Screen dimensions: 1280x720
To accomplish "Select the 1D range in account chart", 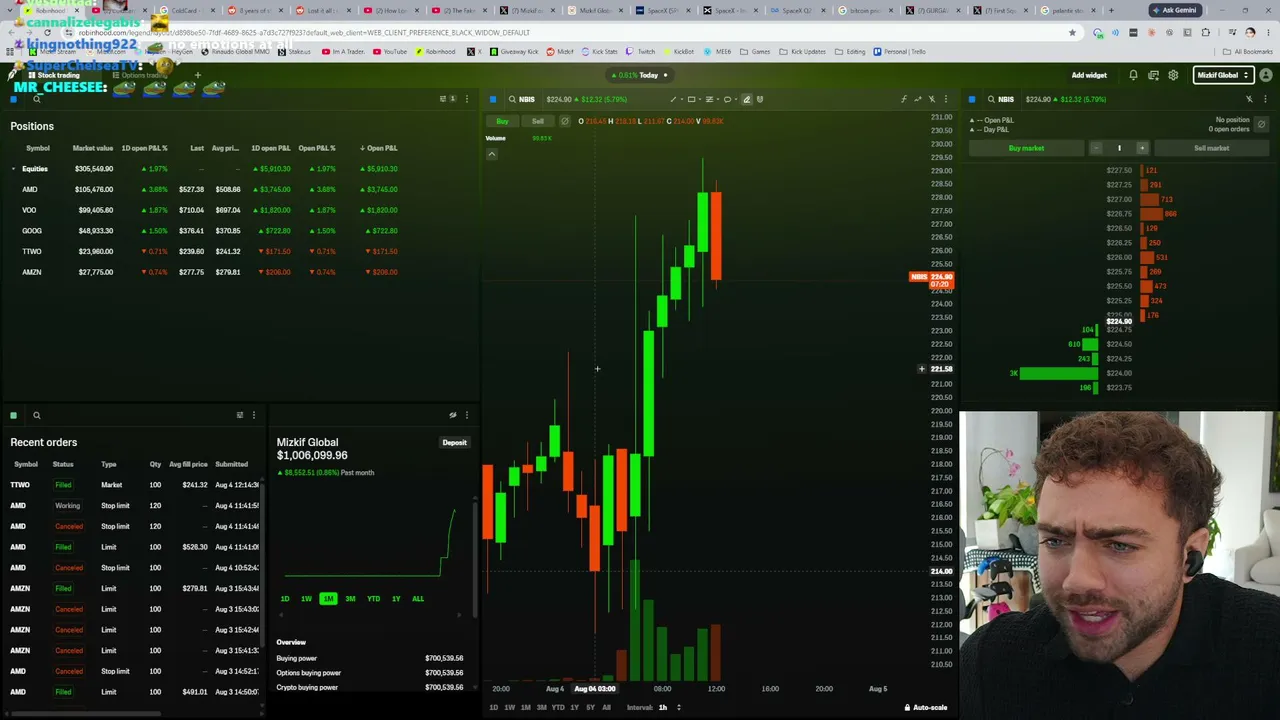I will 285,599.
